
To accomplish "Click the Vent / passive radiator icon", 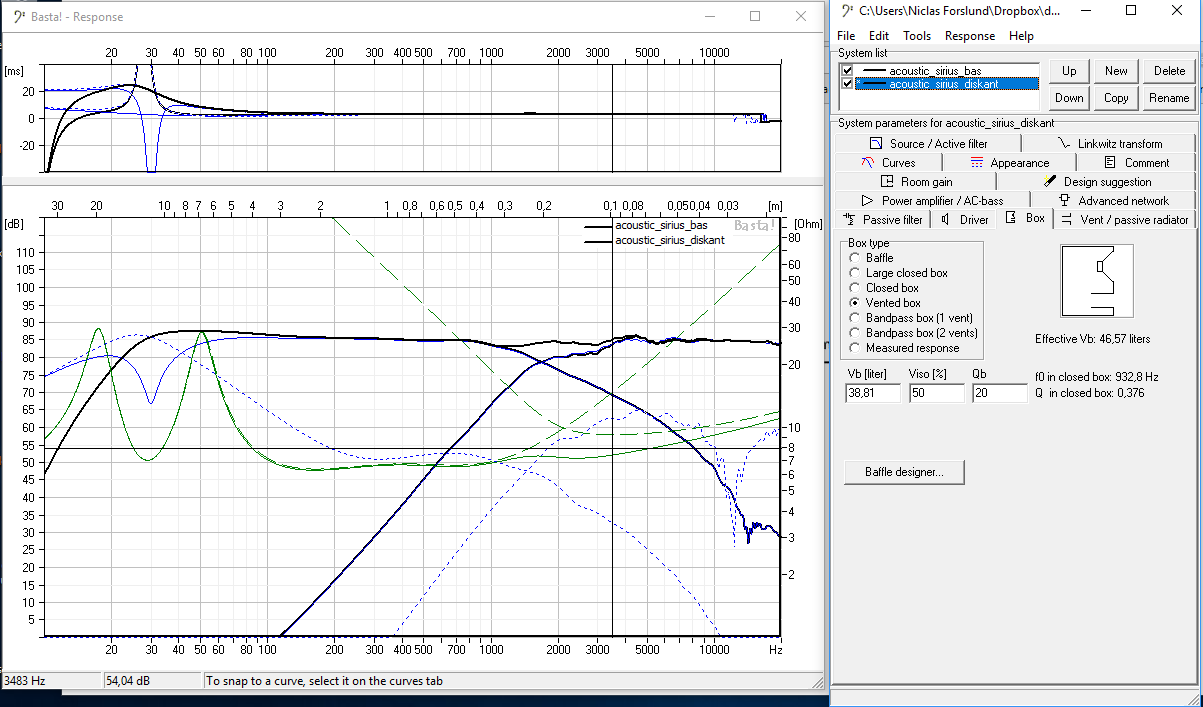I will tap(1067, 219).
